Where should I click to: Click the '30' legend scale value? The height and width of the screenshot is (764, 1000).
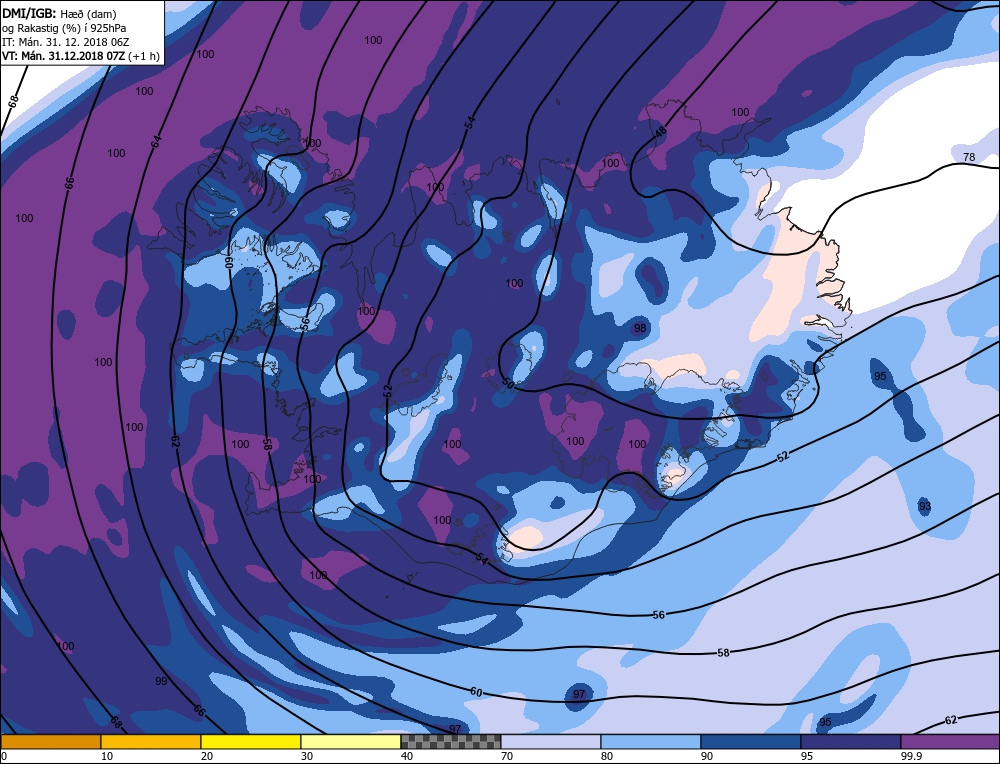click(307, 756)
